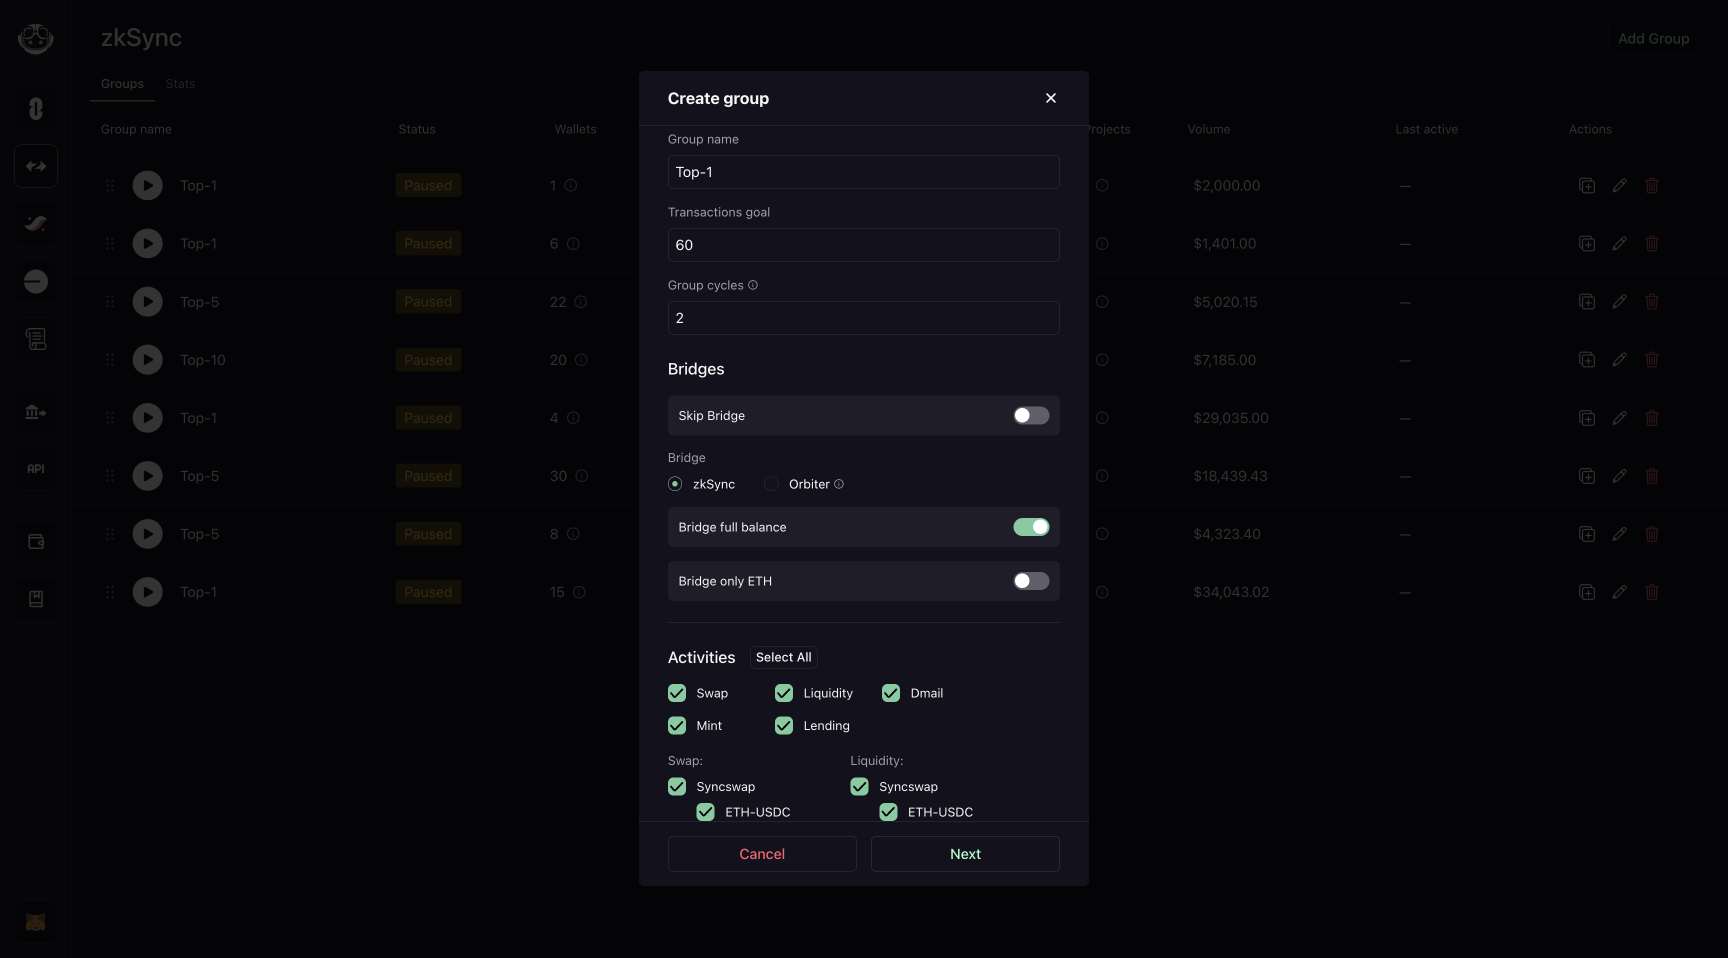Click the Select All activities button
Viewport: 1728px width, 958px height.
point(784,657)
